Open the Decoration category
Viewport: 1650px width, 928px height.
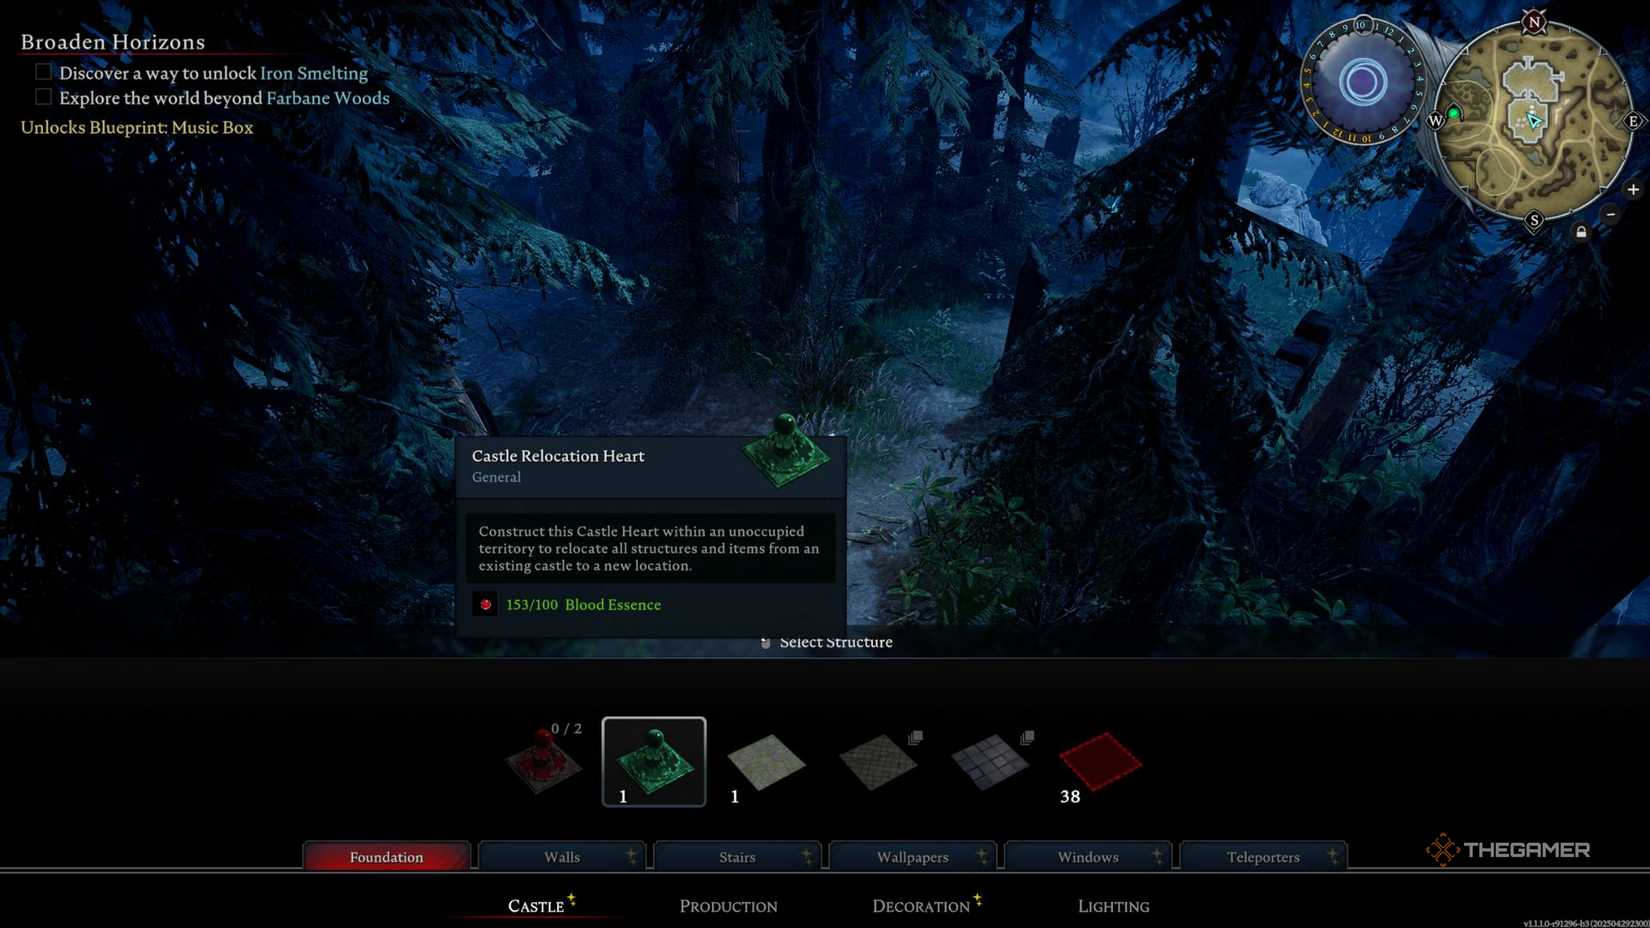[x=921, y=906]
